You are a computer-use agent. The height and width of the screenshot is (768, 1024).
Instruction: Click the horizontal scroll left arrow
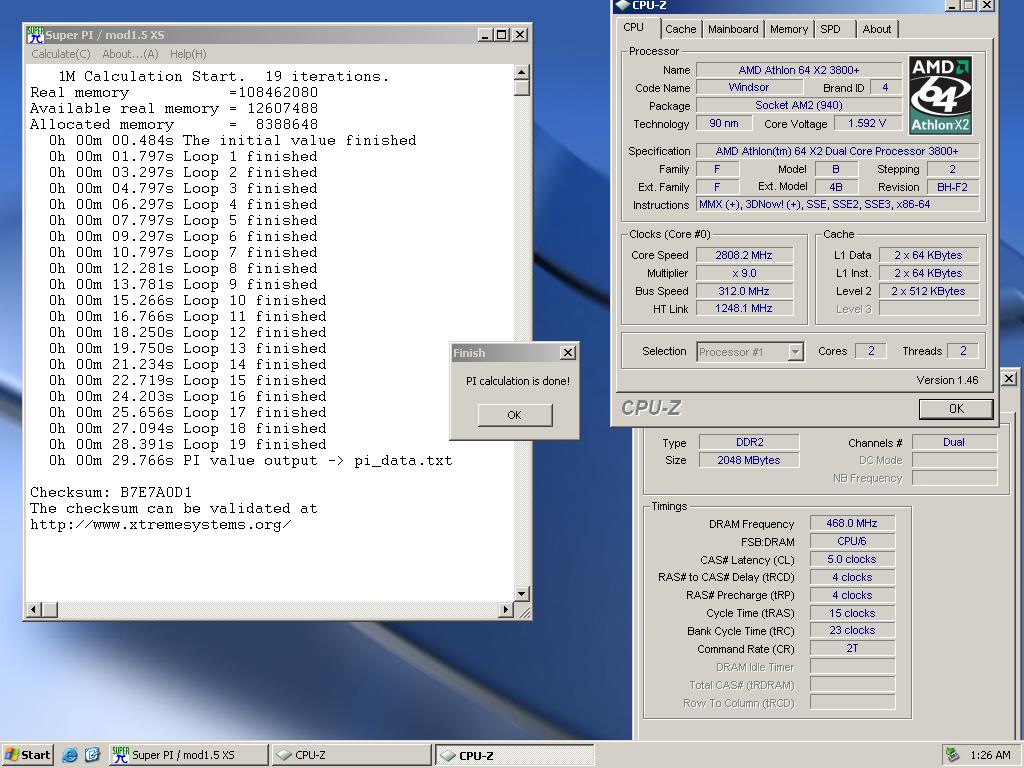(34, 609)
